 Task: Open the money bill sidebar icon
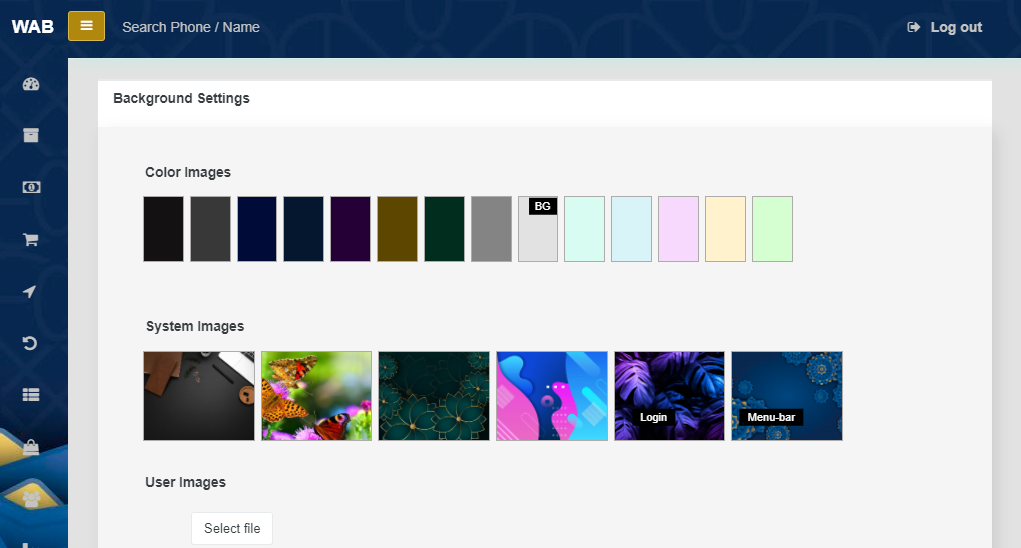point(30,187)
